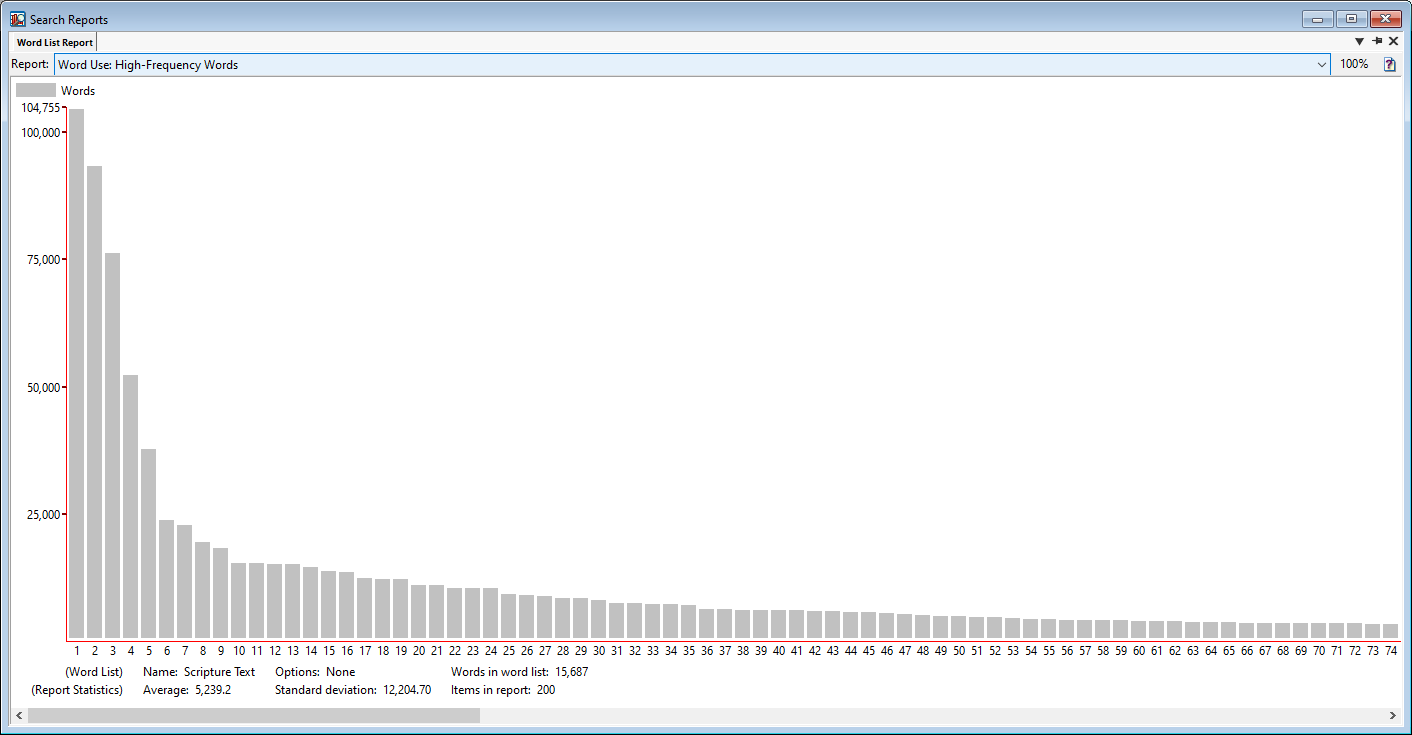The width and height of the screenshot is (1412, 735).
Task: Maximize the Search Reports window
Action: [x=1351, y=19]
